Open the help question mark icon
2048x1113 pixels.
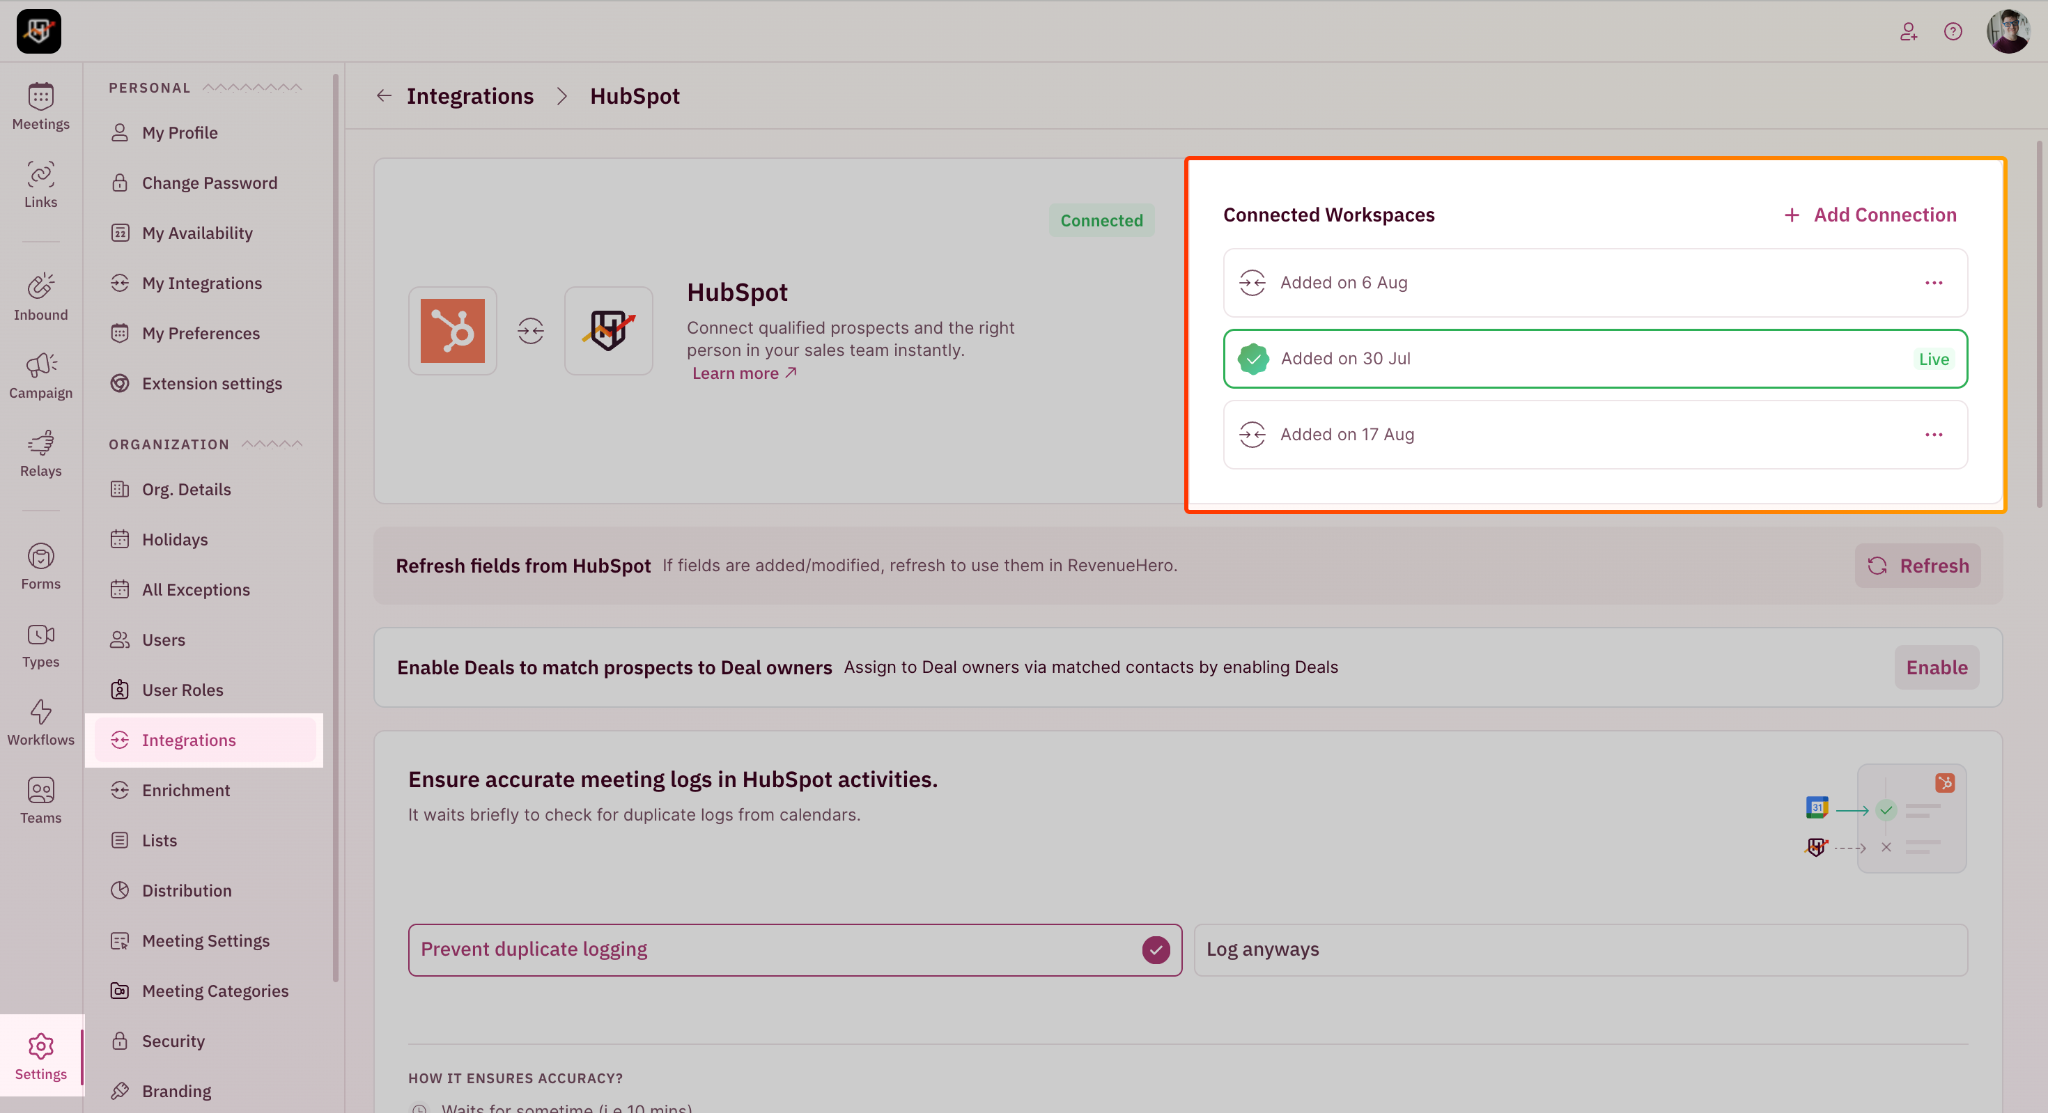tap(1953, 32)
